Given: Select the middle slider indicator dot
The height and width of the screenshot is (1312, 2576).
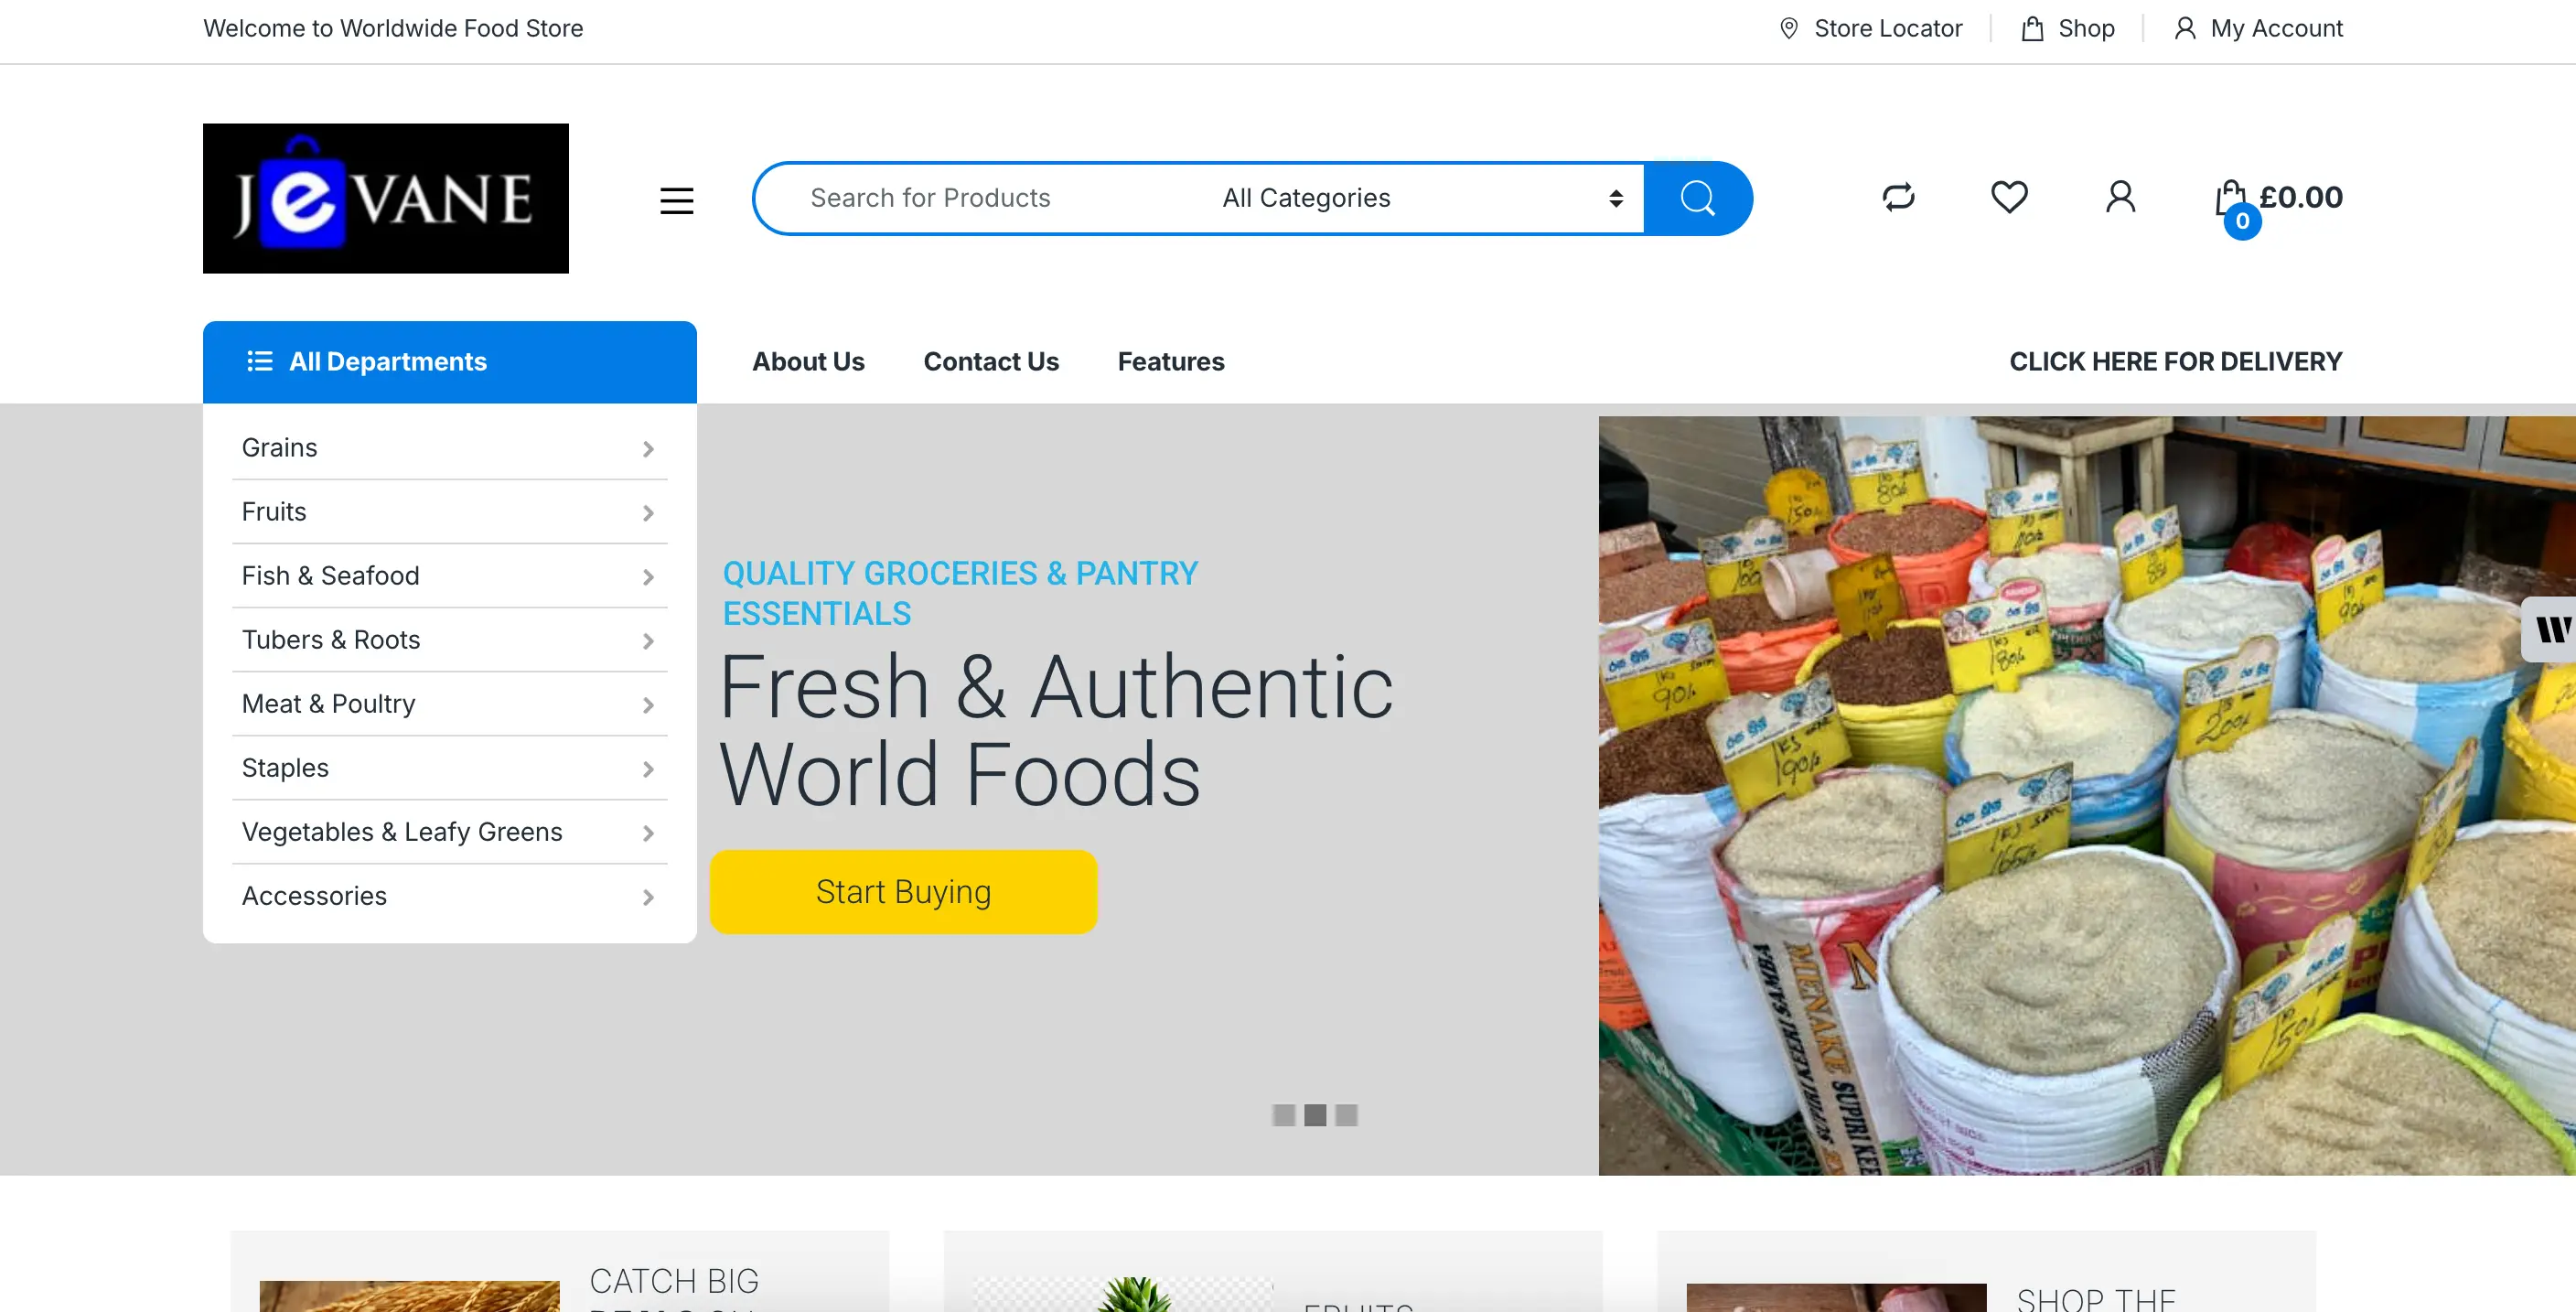Looking at the screenshot, I should (1315, 1115).
